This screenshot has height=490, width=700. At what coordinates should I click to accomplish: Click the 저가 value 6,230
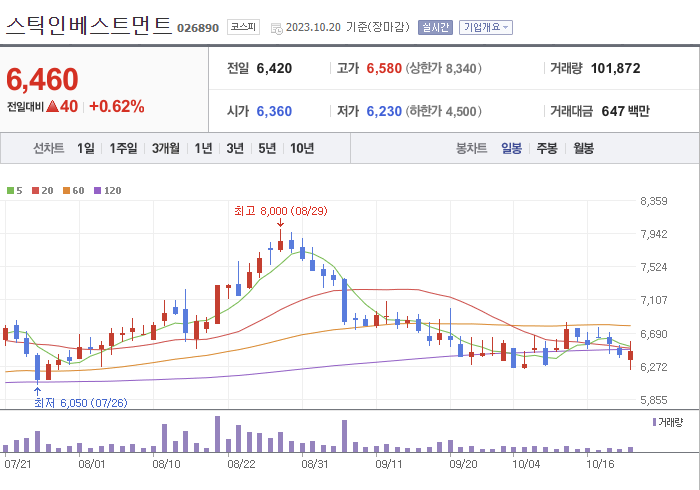(x=384, y=111)
